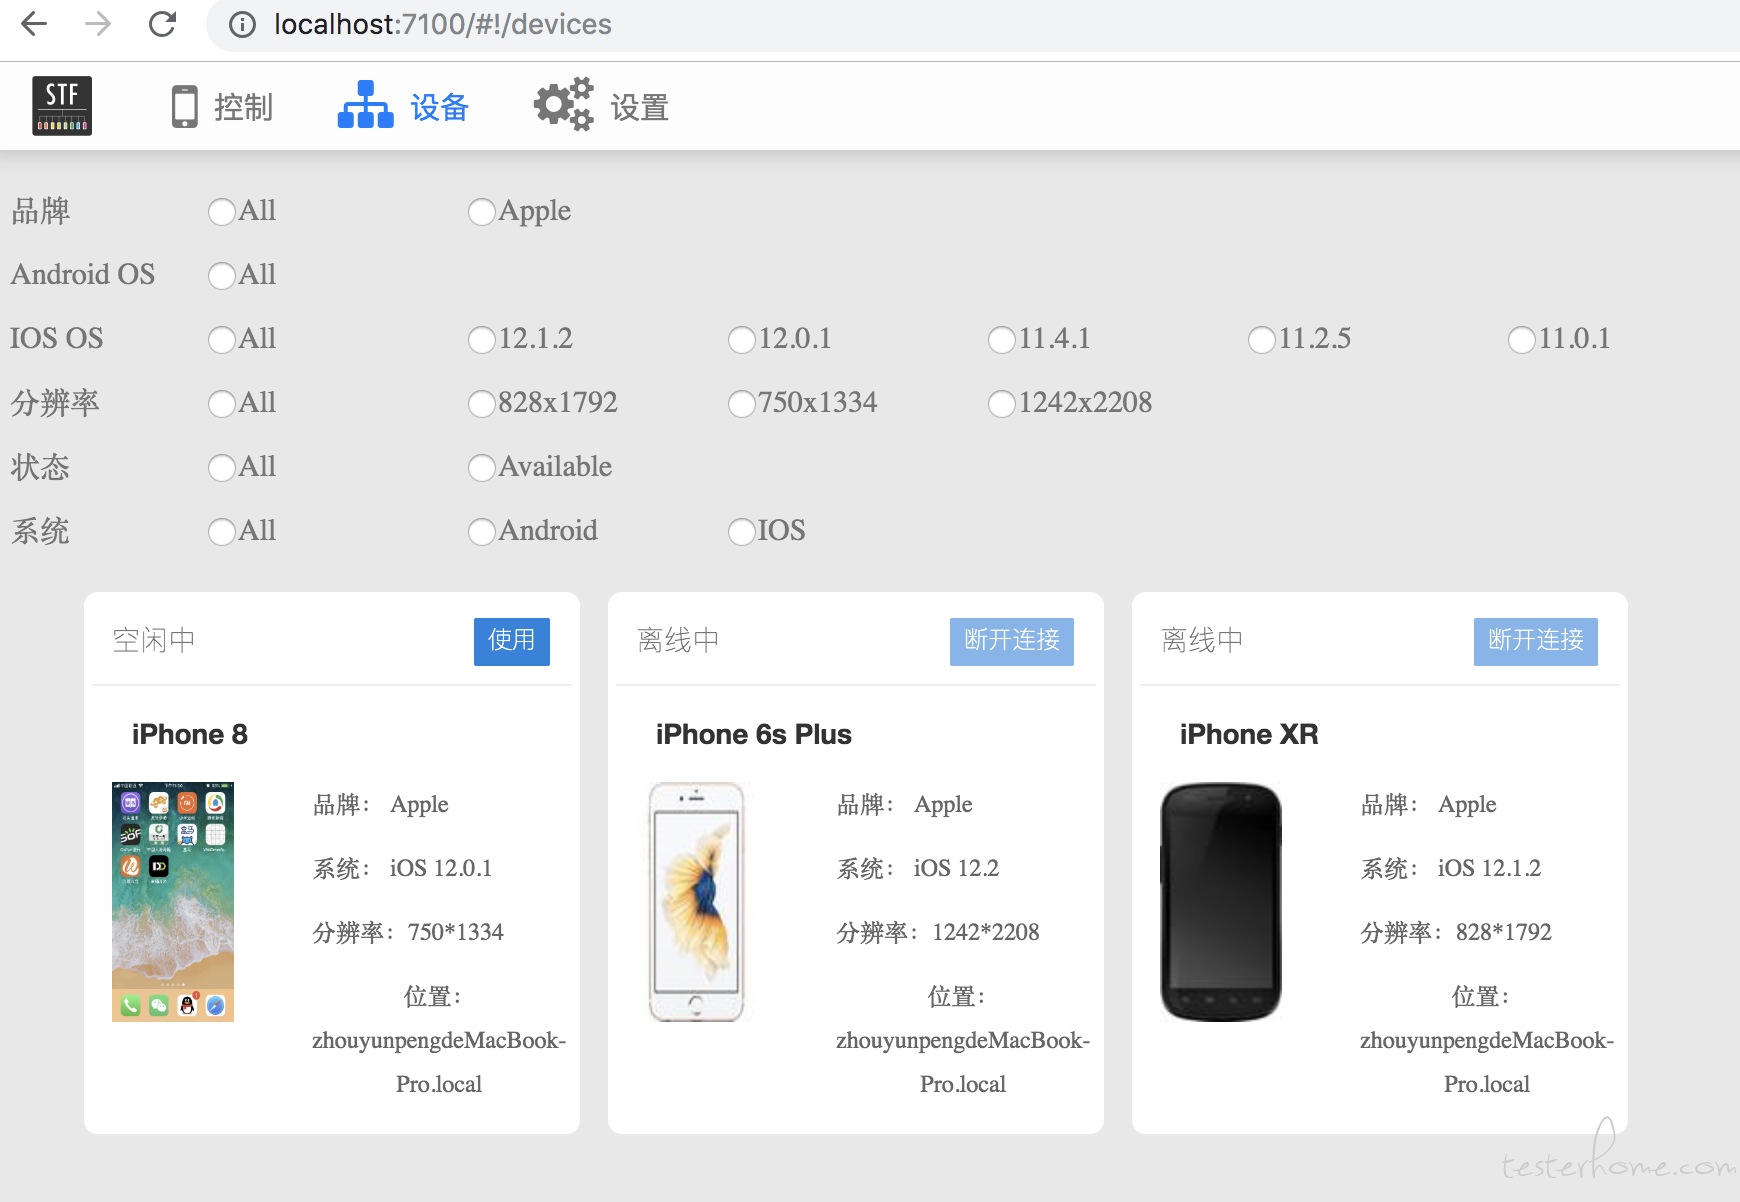Select iOS version 12.0.1 radio
The image size is (1740, 1202).
tap(742, 340)
